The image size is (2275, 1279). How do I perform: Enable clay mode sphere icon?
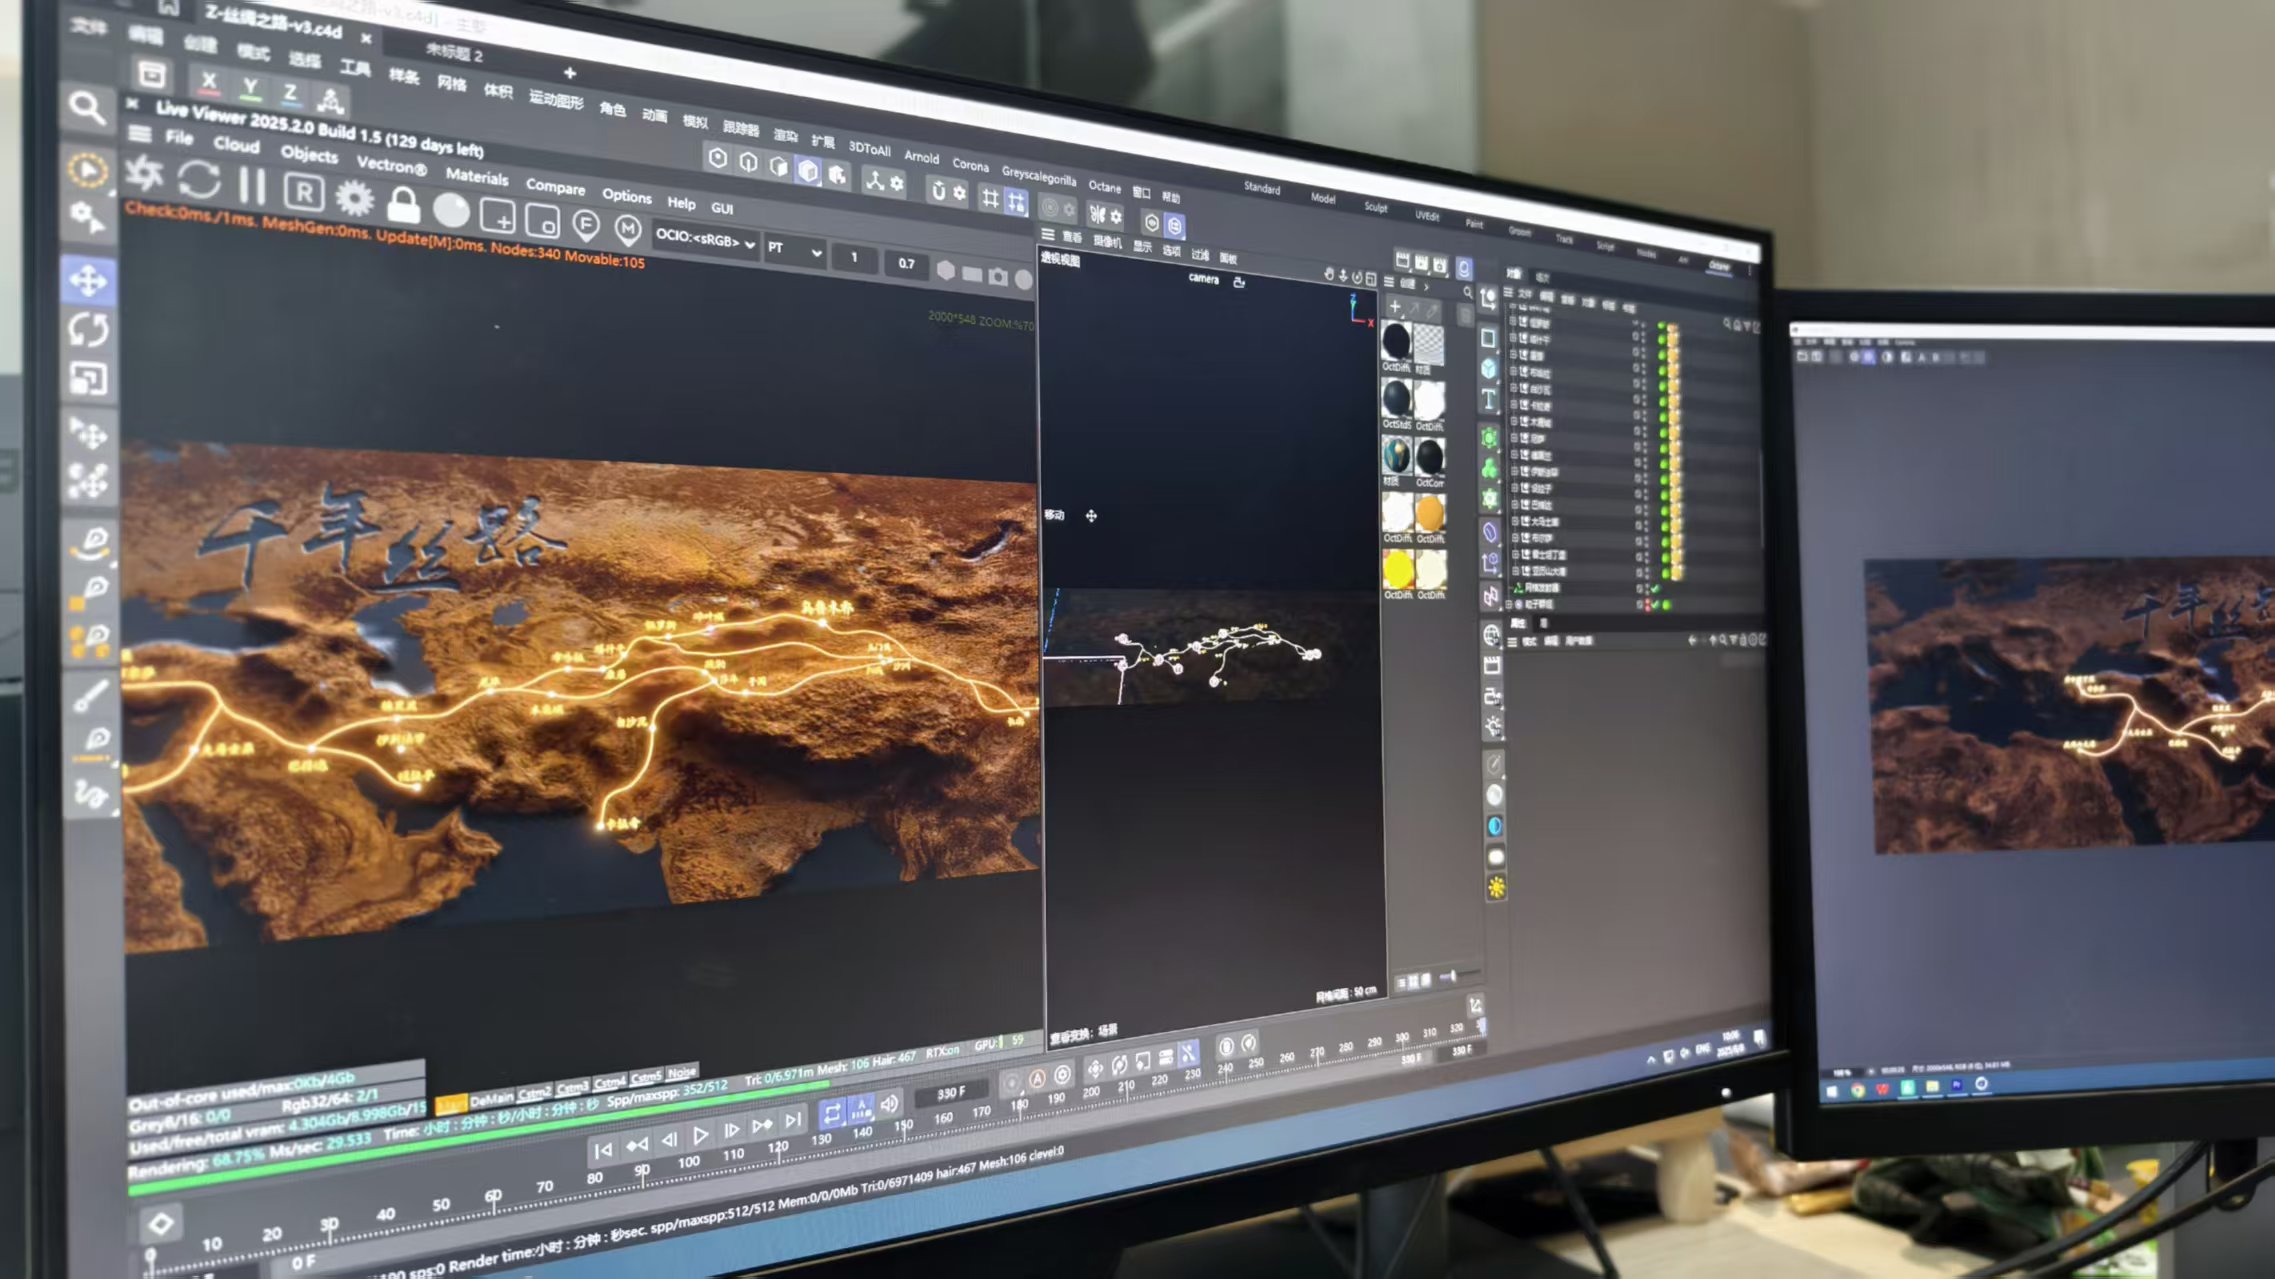point(451,211)
